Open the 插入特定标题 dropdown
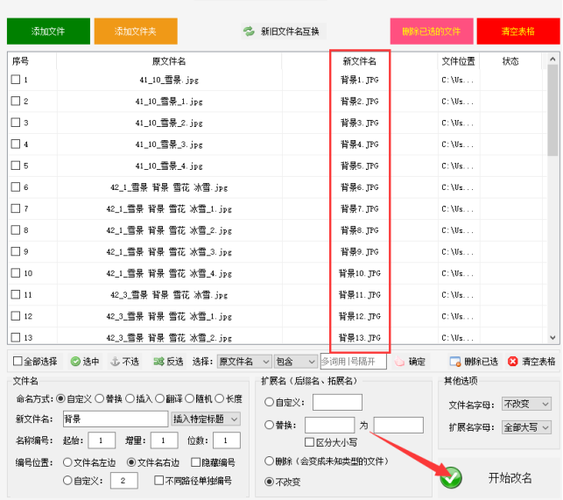Viewport: 563px width, 500px height. click(x=206, y=419)
